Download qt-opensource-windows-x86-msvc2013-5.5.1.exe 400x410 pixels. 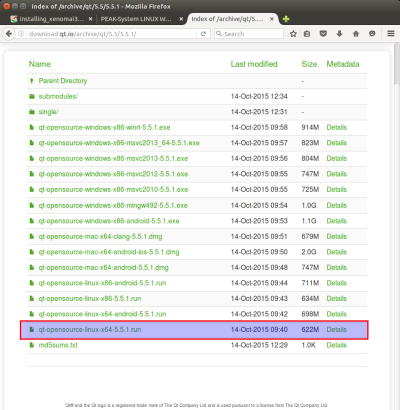[113, 158]
